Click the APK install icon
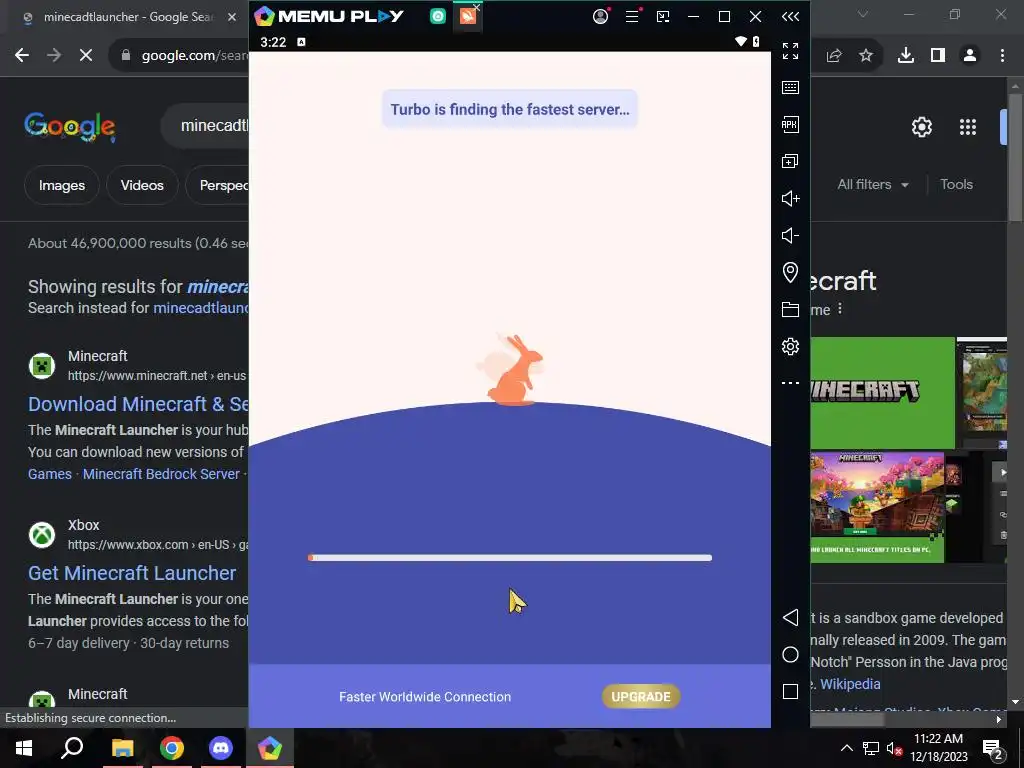Viewport: 1024px width, 768px height. (790, 124)
